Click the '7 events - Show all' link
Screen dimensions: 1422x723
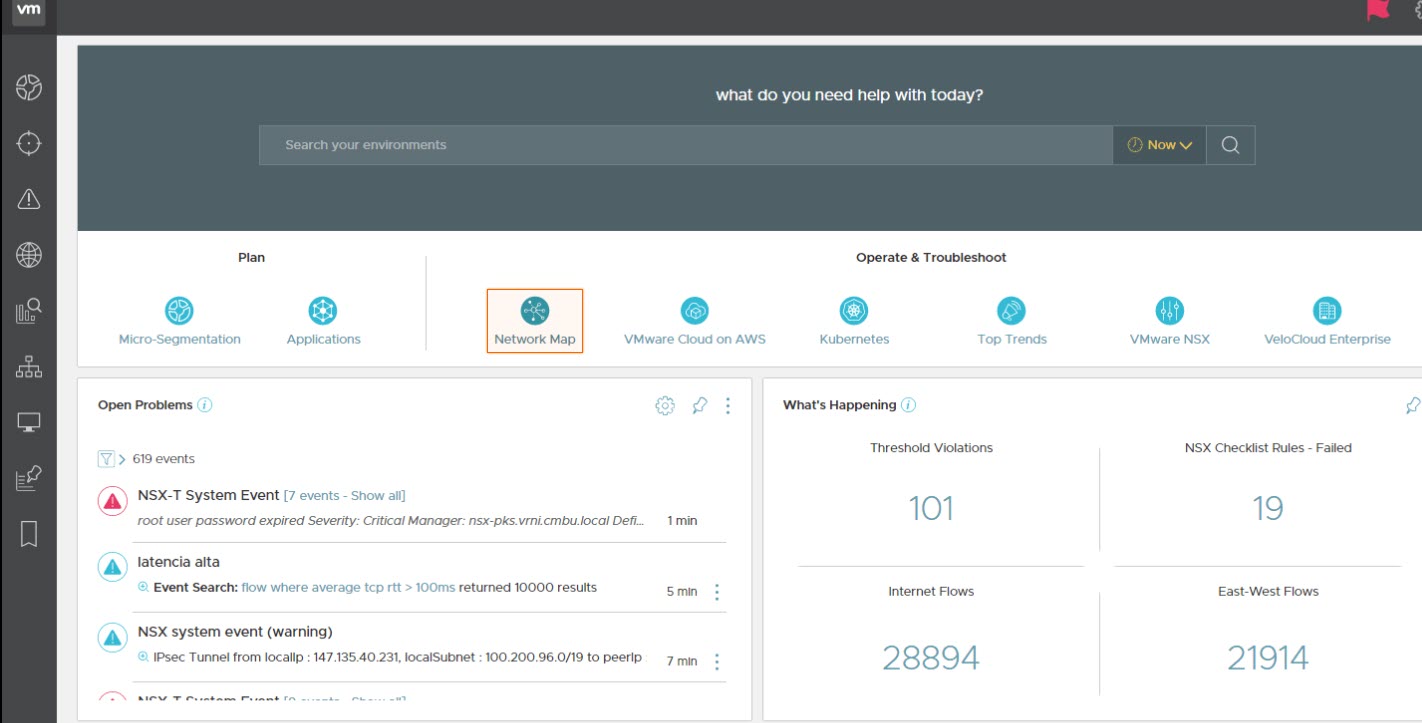pyautogui.click(x=344, y=495)
